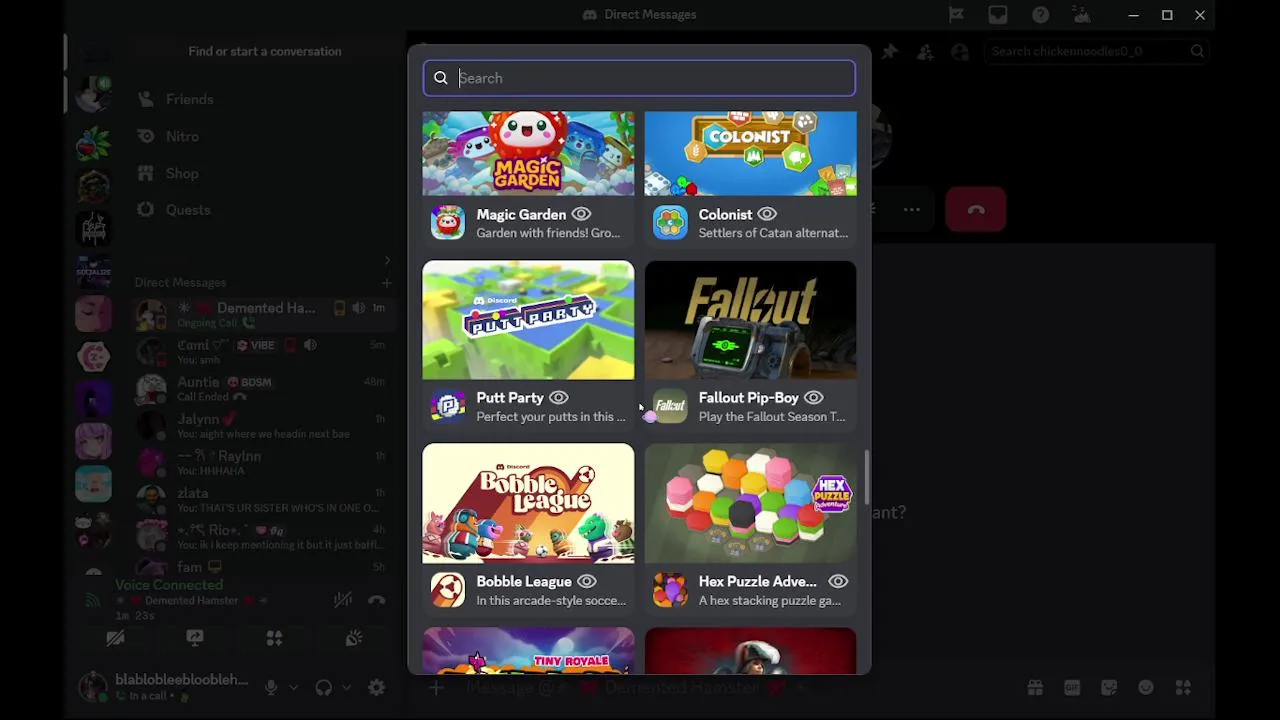Viewport: 1280px width, 720px height.
Task: Click Find or start a conversation box
Action: point(265,51)
